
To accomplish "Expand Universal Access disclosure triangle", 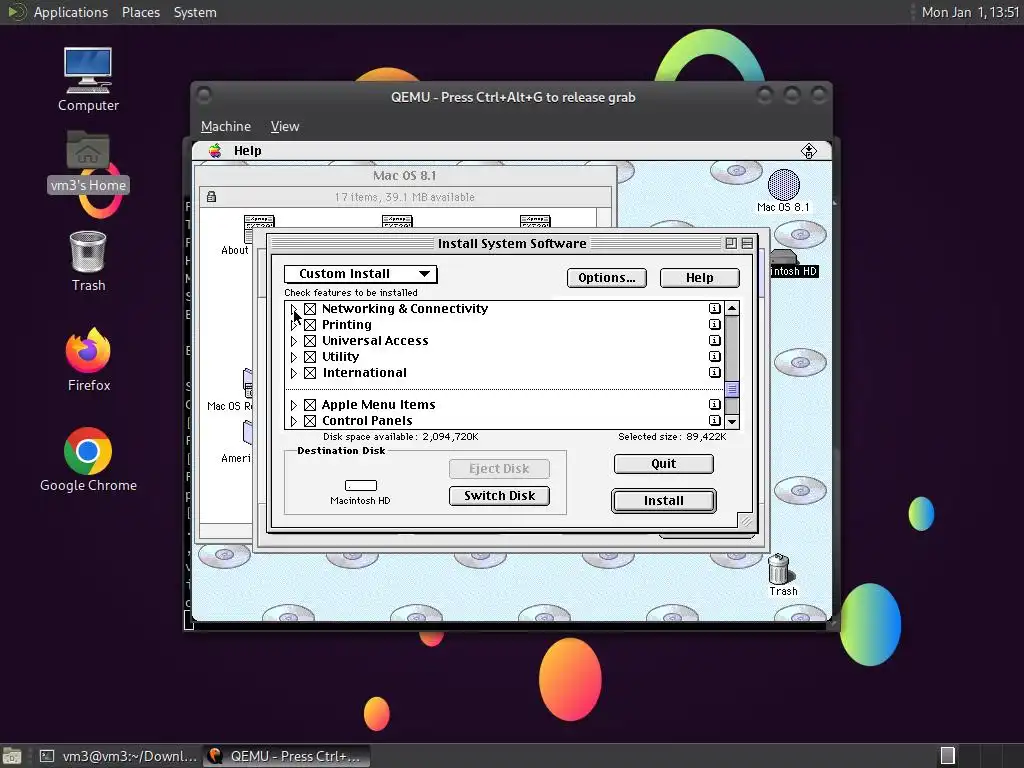I will point(293,341).
